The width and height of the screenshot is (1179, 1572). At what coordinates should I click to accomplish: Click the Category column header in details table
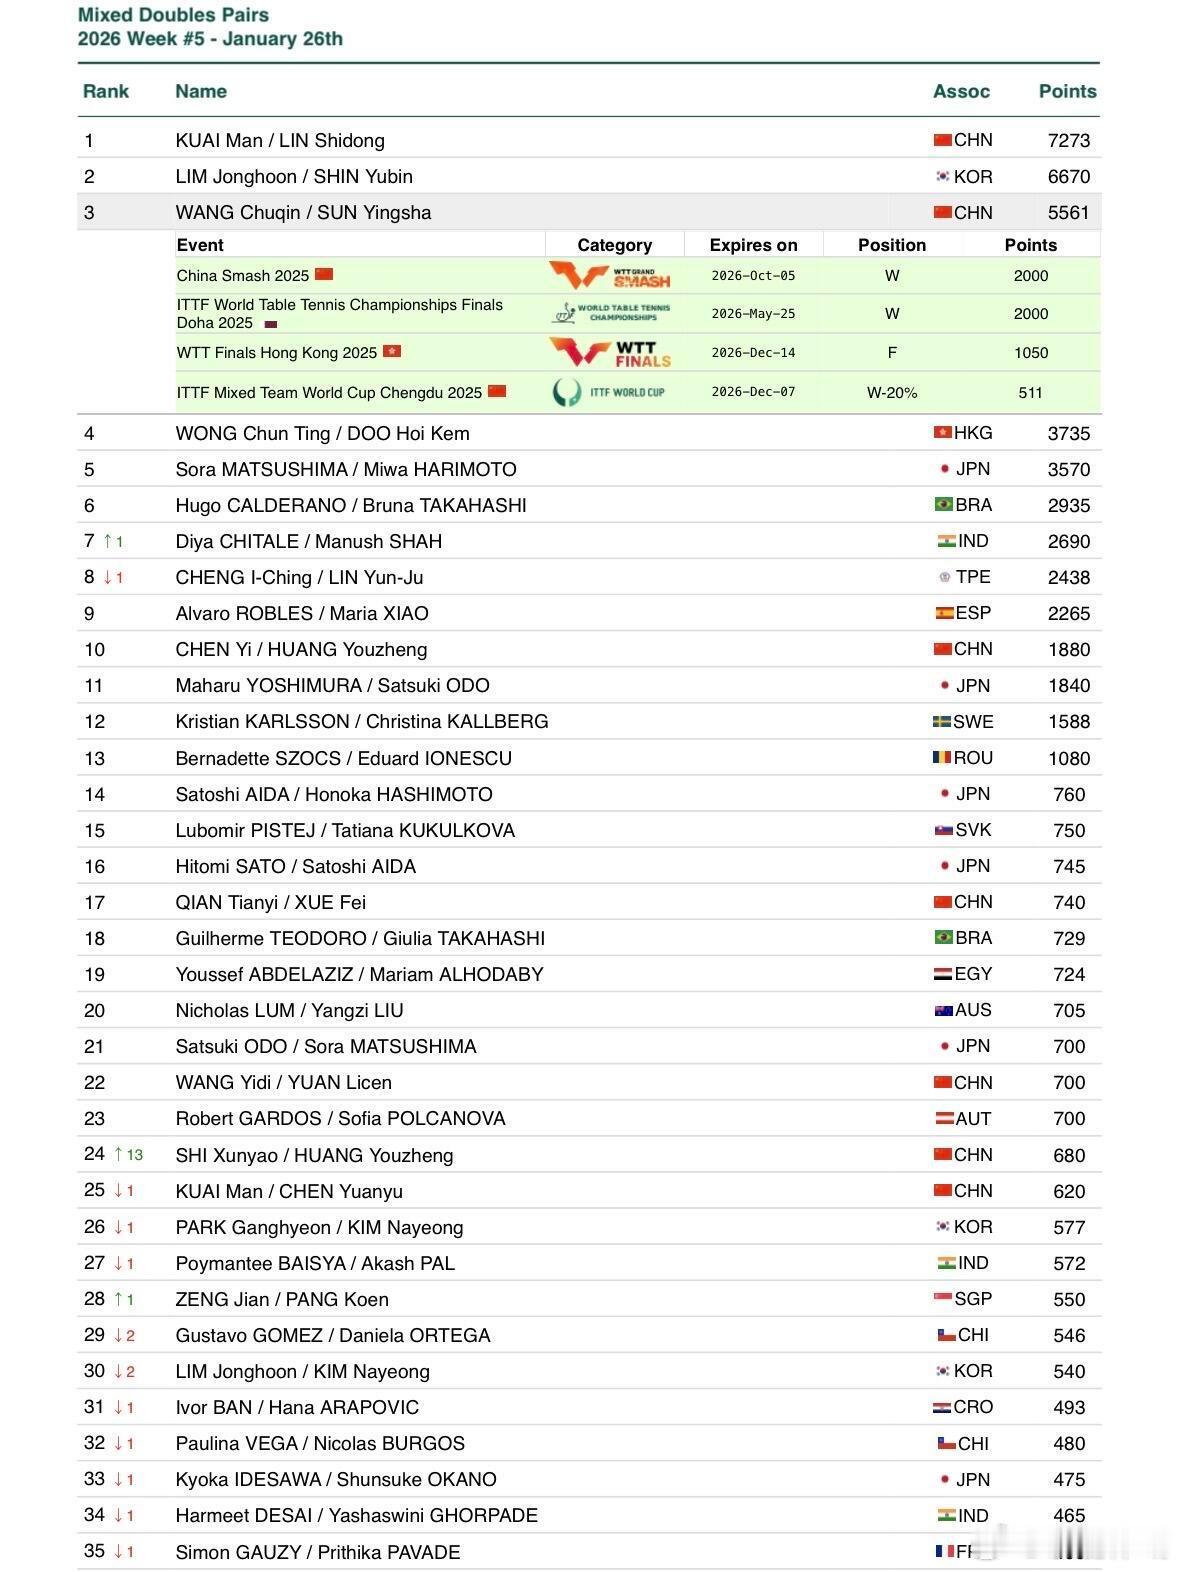pos(614,245)
